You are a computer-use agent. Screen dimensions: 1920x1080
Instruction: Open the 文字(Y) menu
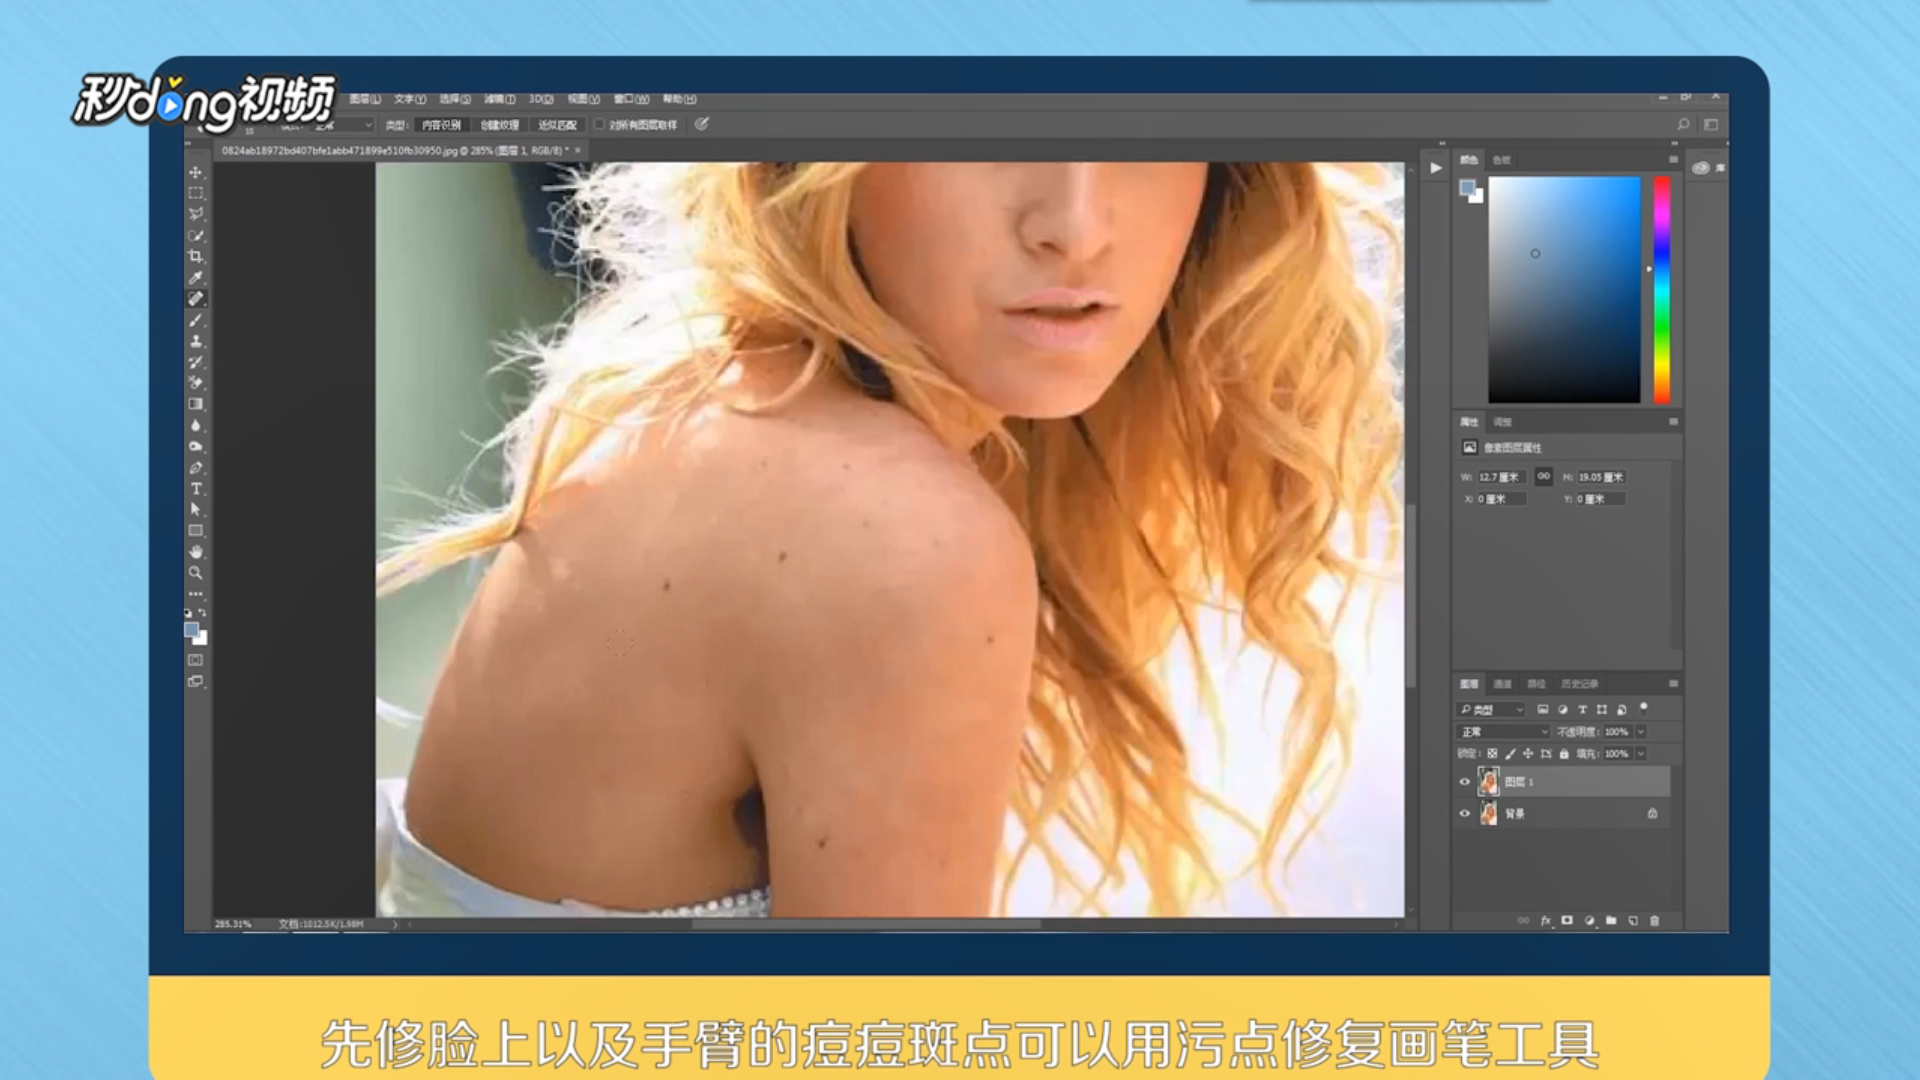click(409, 99)
